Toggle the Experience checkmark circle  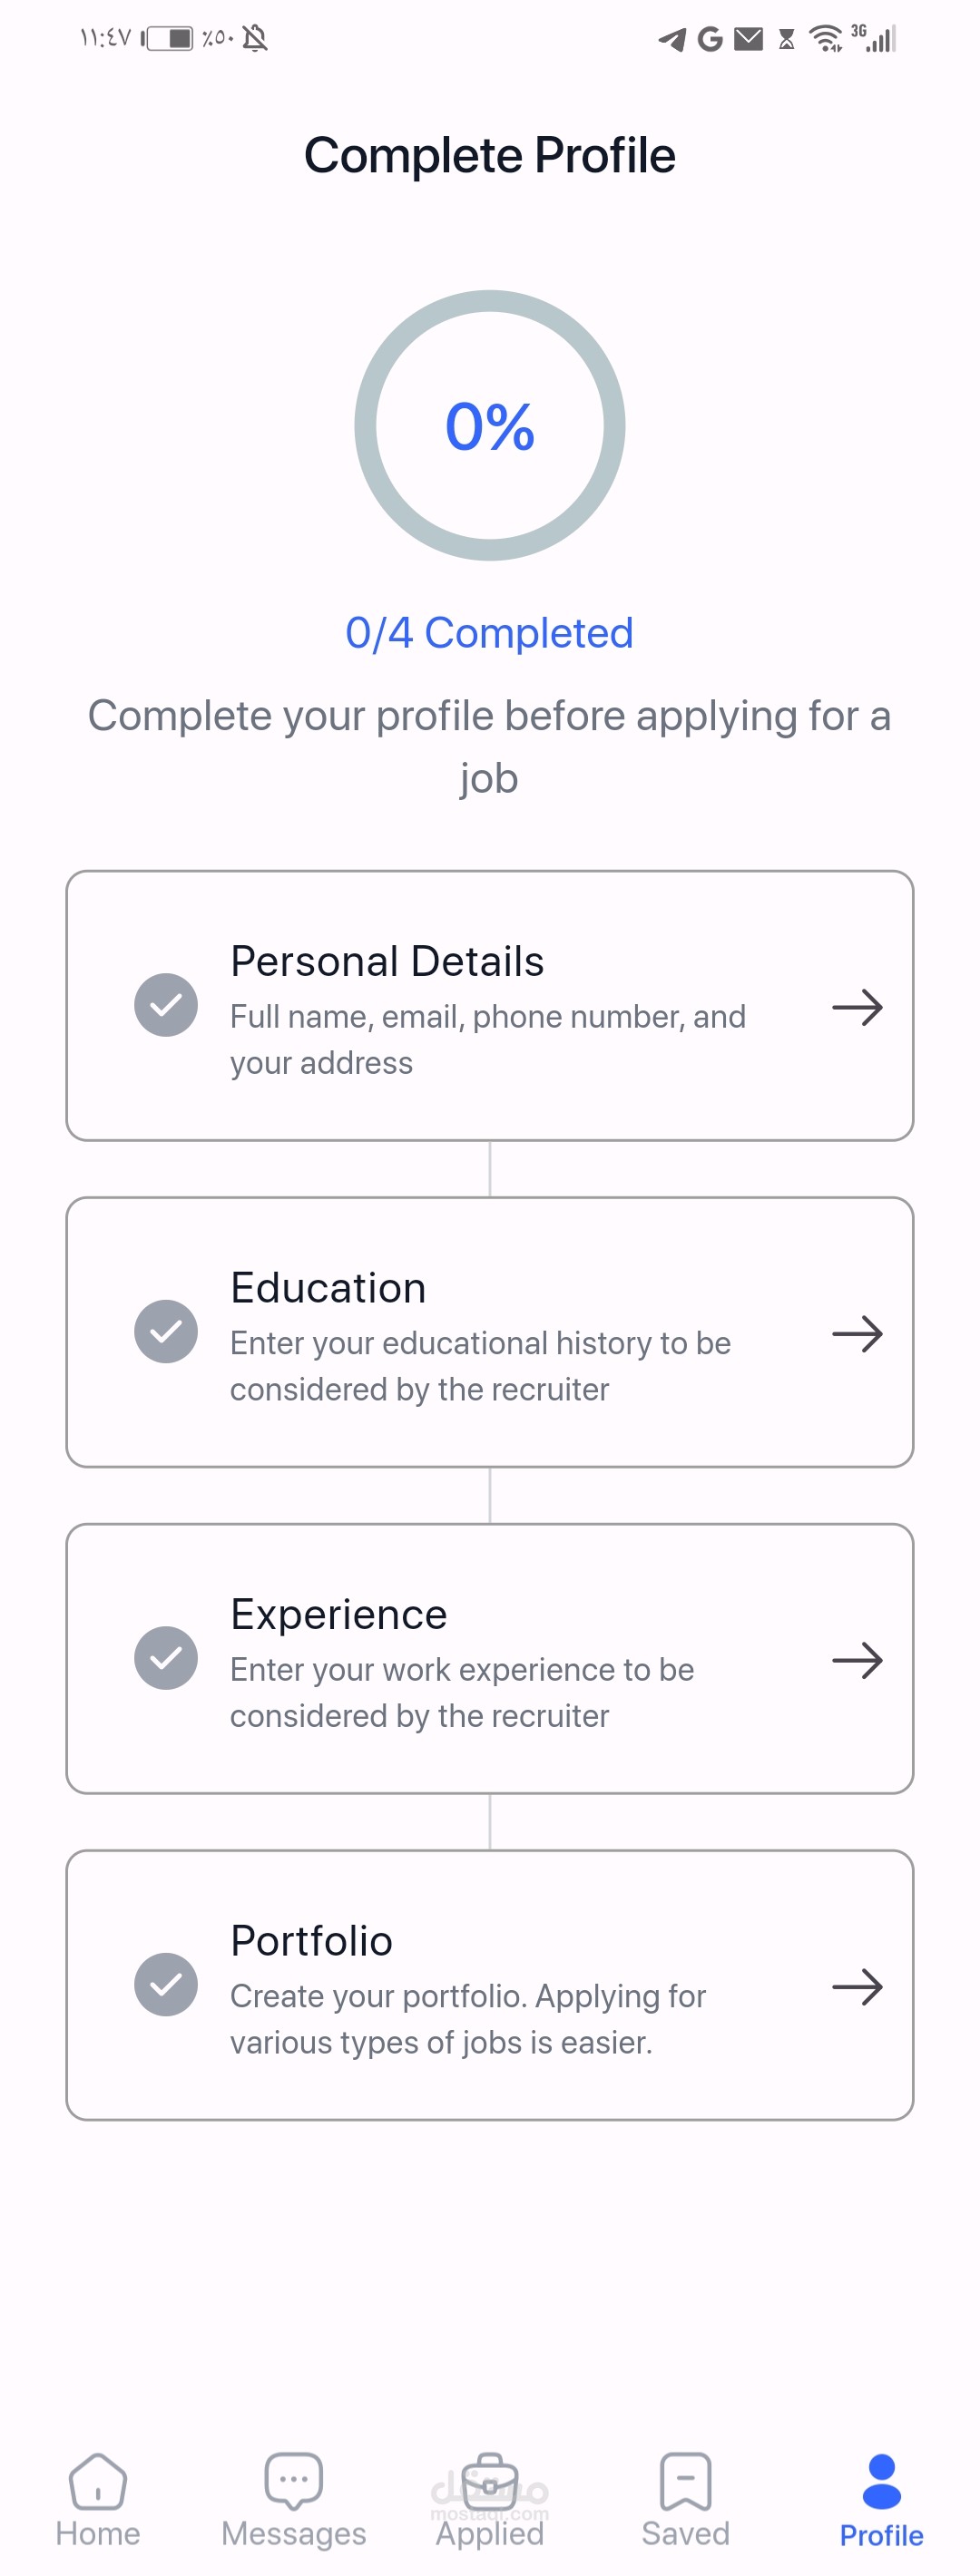[x=166, y=1658]
